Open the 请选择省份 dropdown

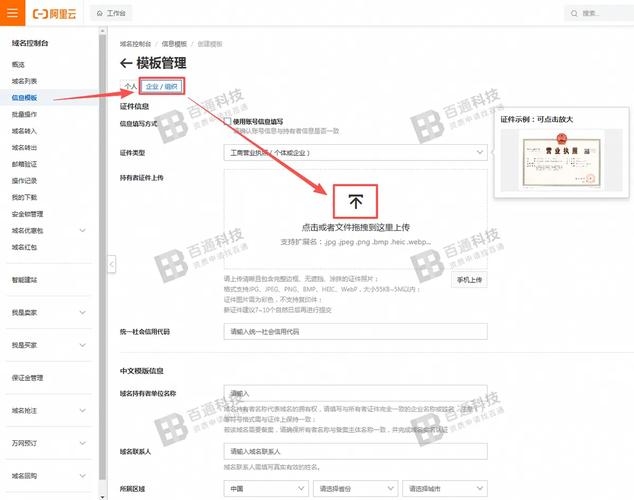click(355, 488)
